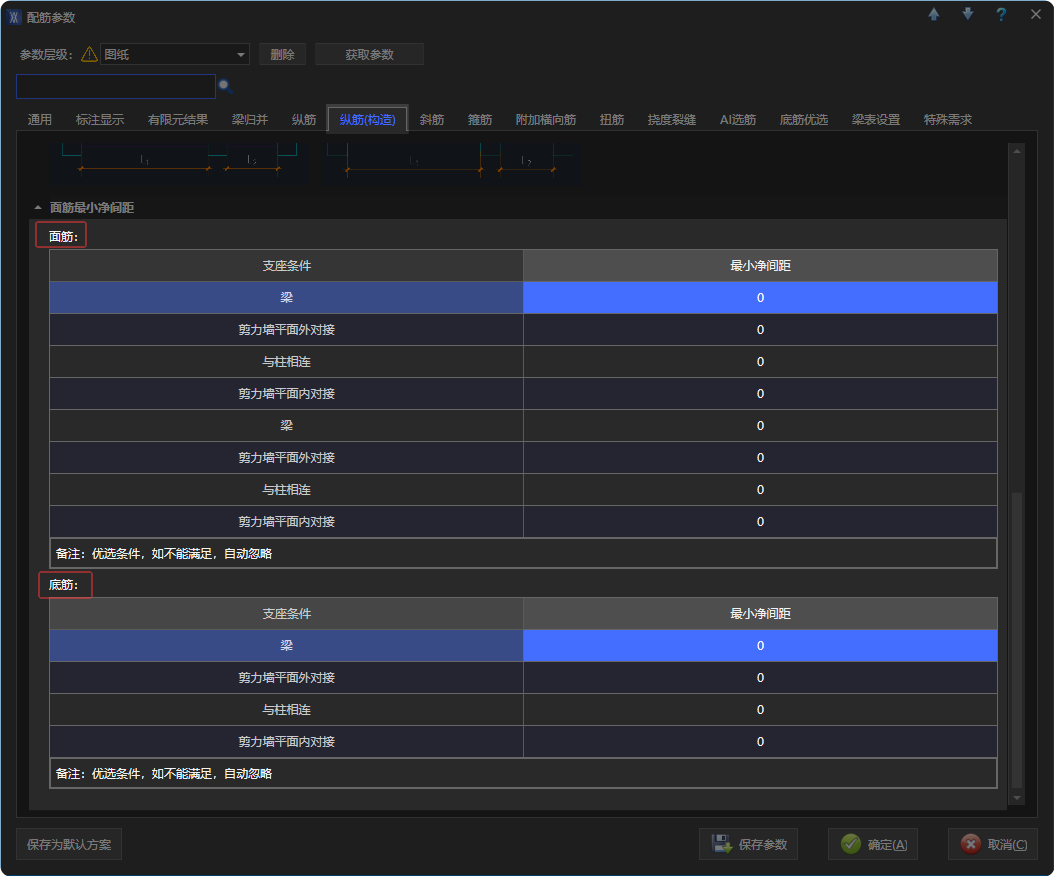Click the parameter search input field

(x=115, y=86)
